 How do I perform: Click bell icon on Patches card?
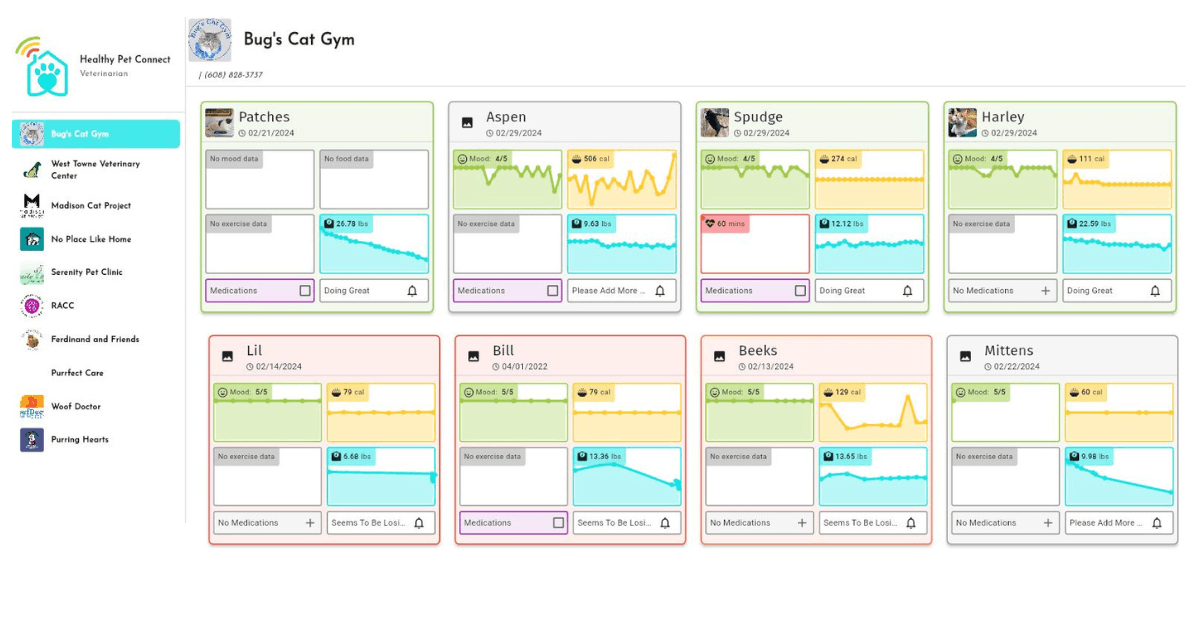click(412, 291)
